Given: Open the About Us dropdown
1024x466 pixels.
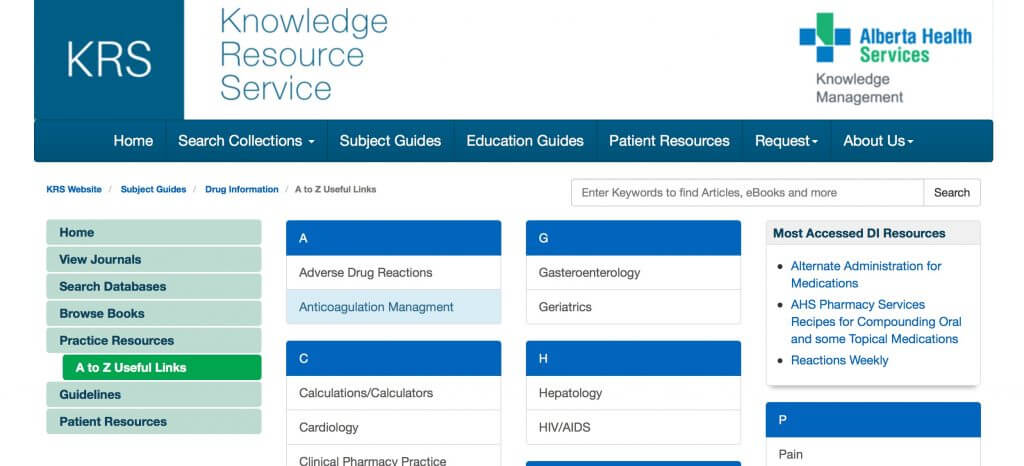Looking at the screenshot, I should pyautogui.click(x=878, y=141).
